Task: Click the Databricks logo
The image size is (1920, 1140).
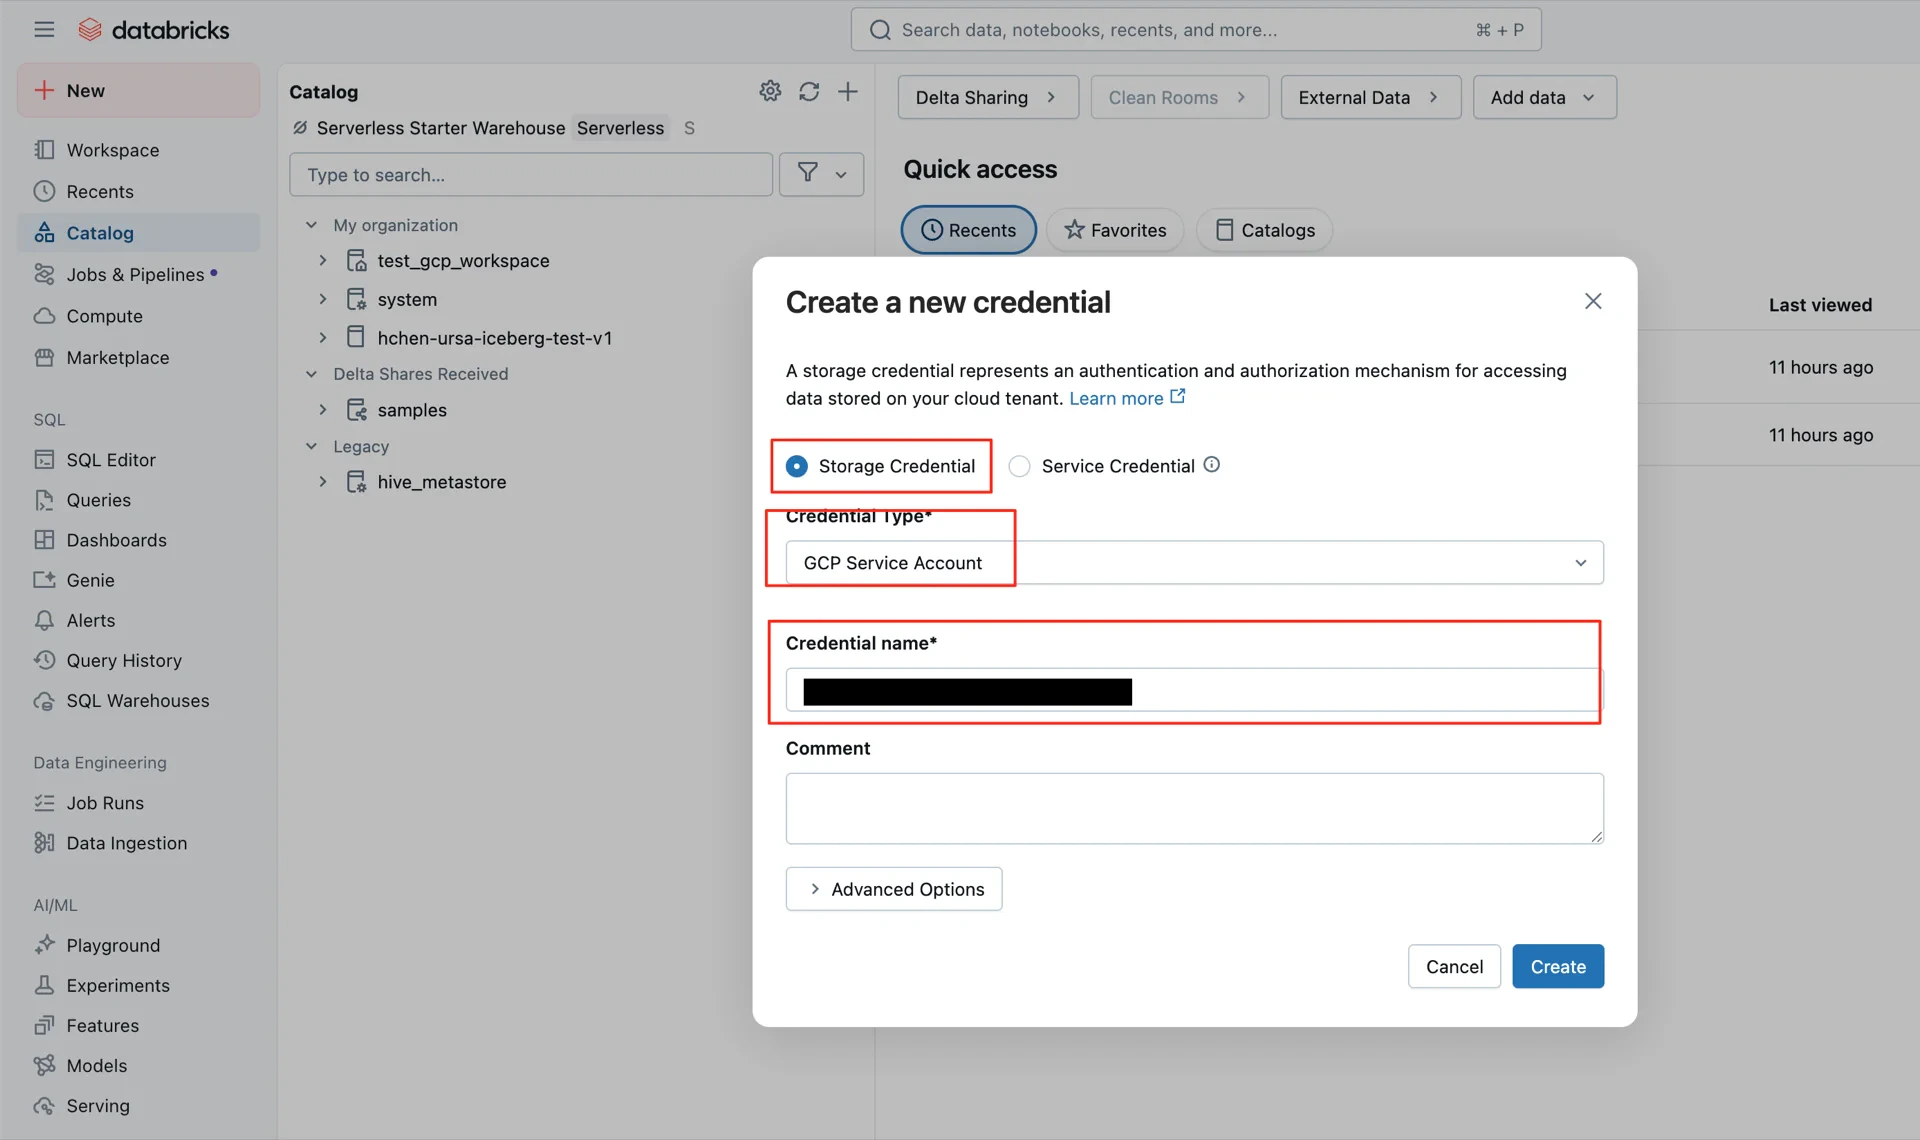Action: pyautogui.click(x=154, y=29)
